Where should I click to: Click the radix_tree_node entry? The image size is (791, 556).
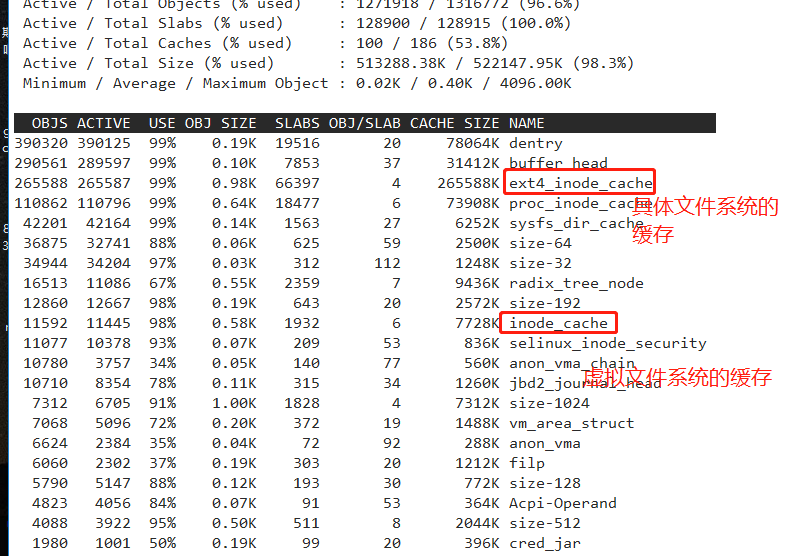coord(576,283)
